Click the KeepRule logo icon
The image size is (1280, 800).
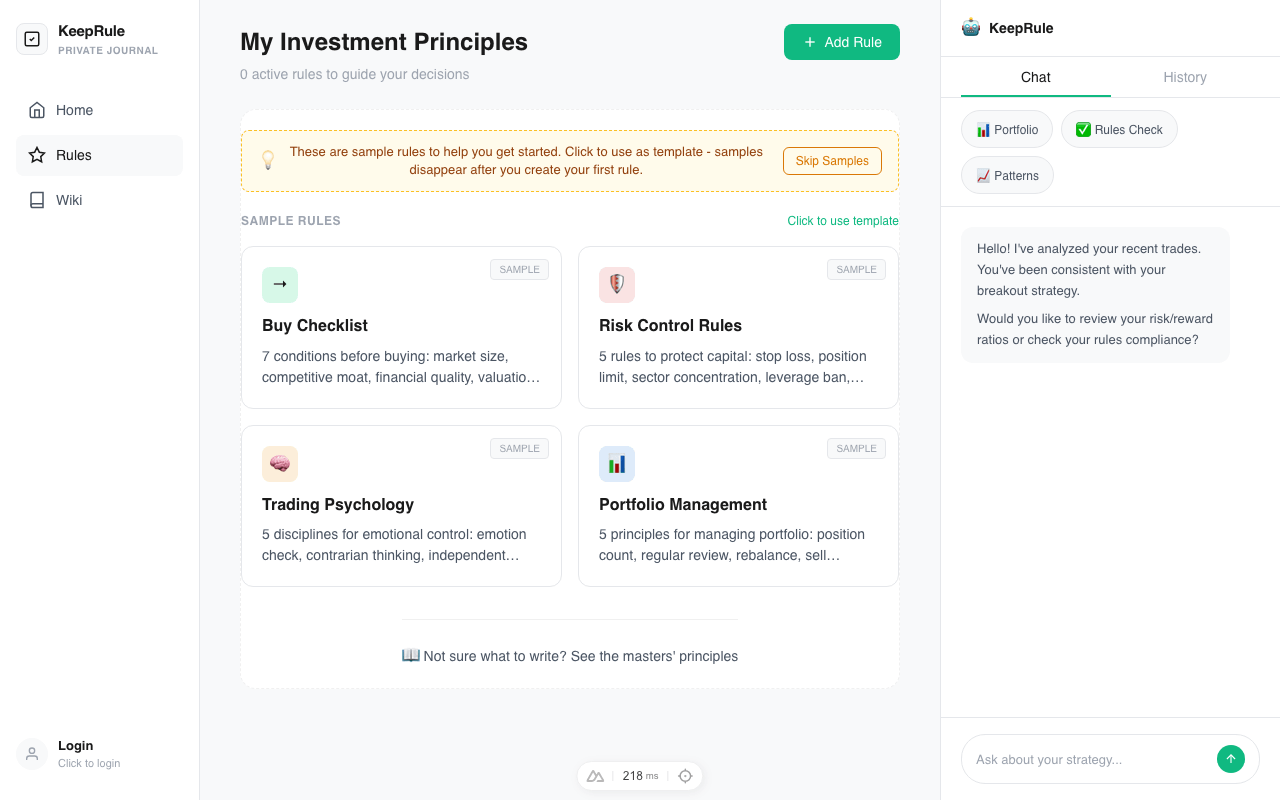pyautogui.click(x=31, y=38)
